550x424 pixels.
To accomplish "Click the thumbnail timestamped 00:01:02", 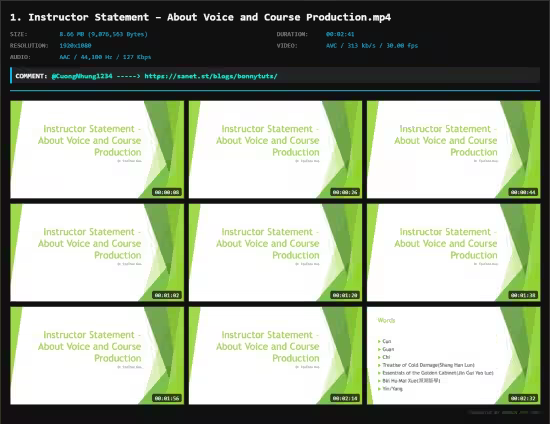I will (97, 253).
